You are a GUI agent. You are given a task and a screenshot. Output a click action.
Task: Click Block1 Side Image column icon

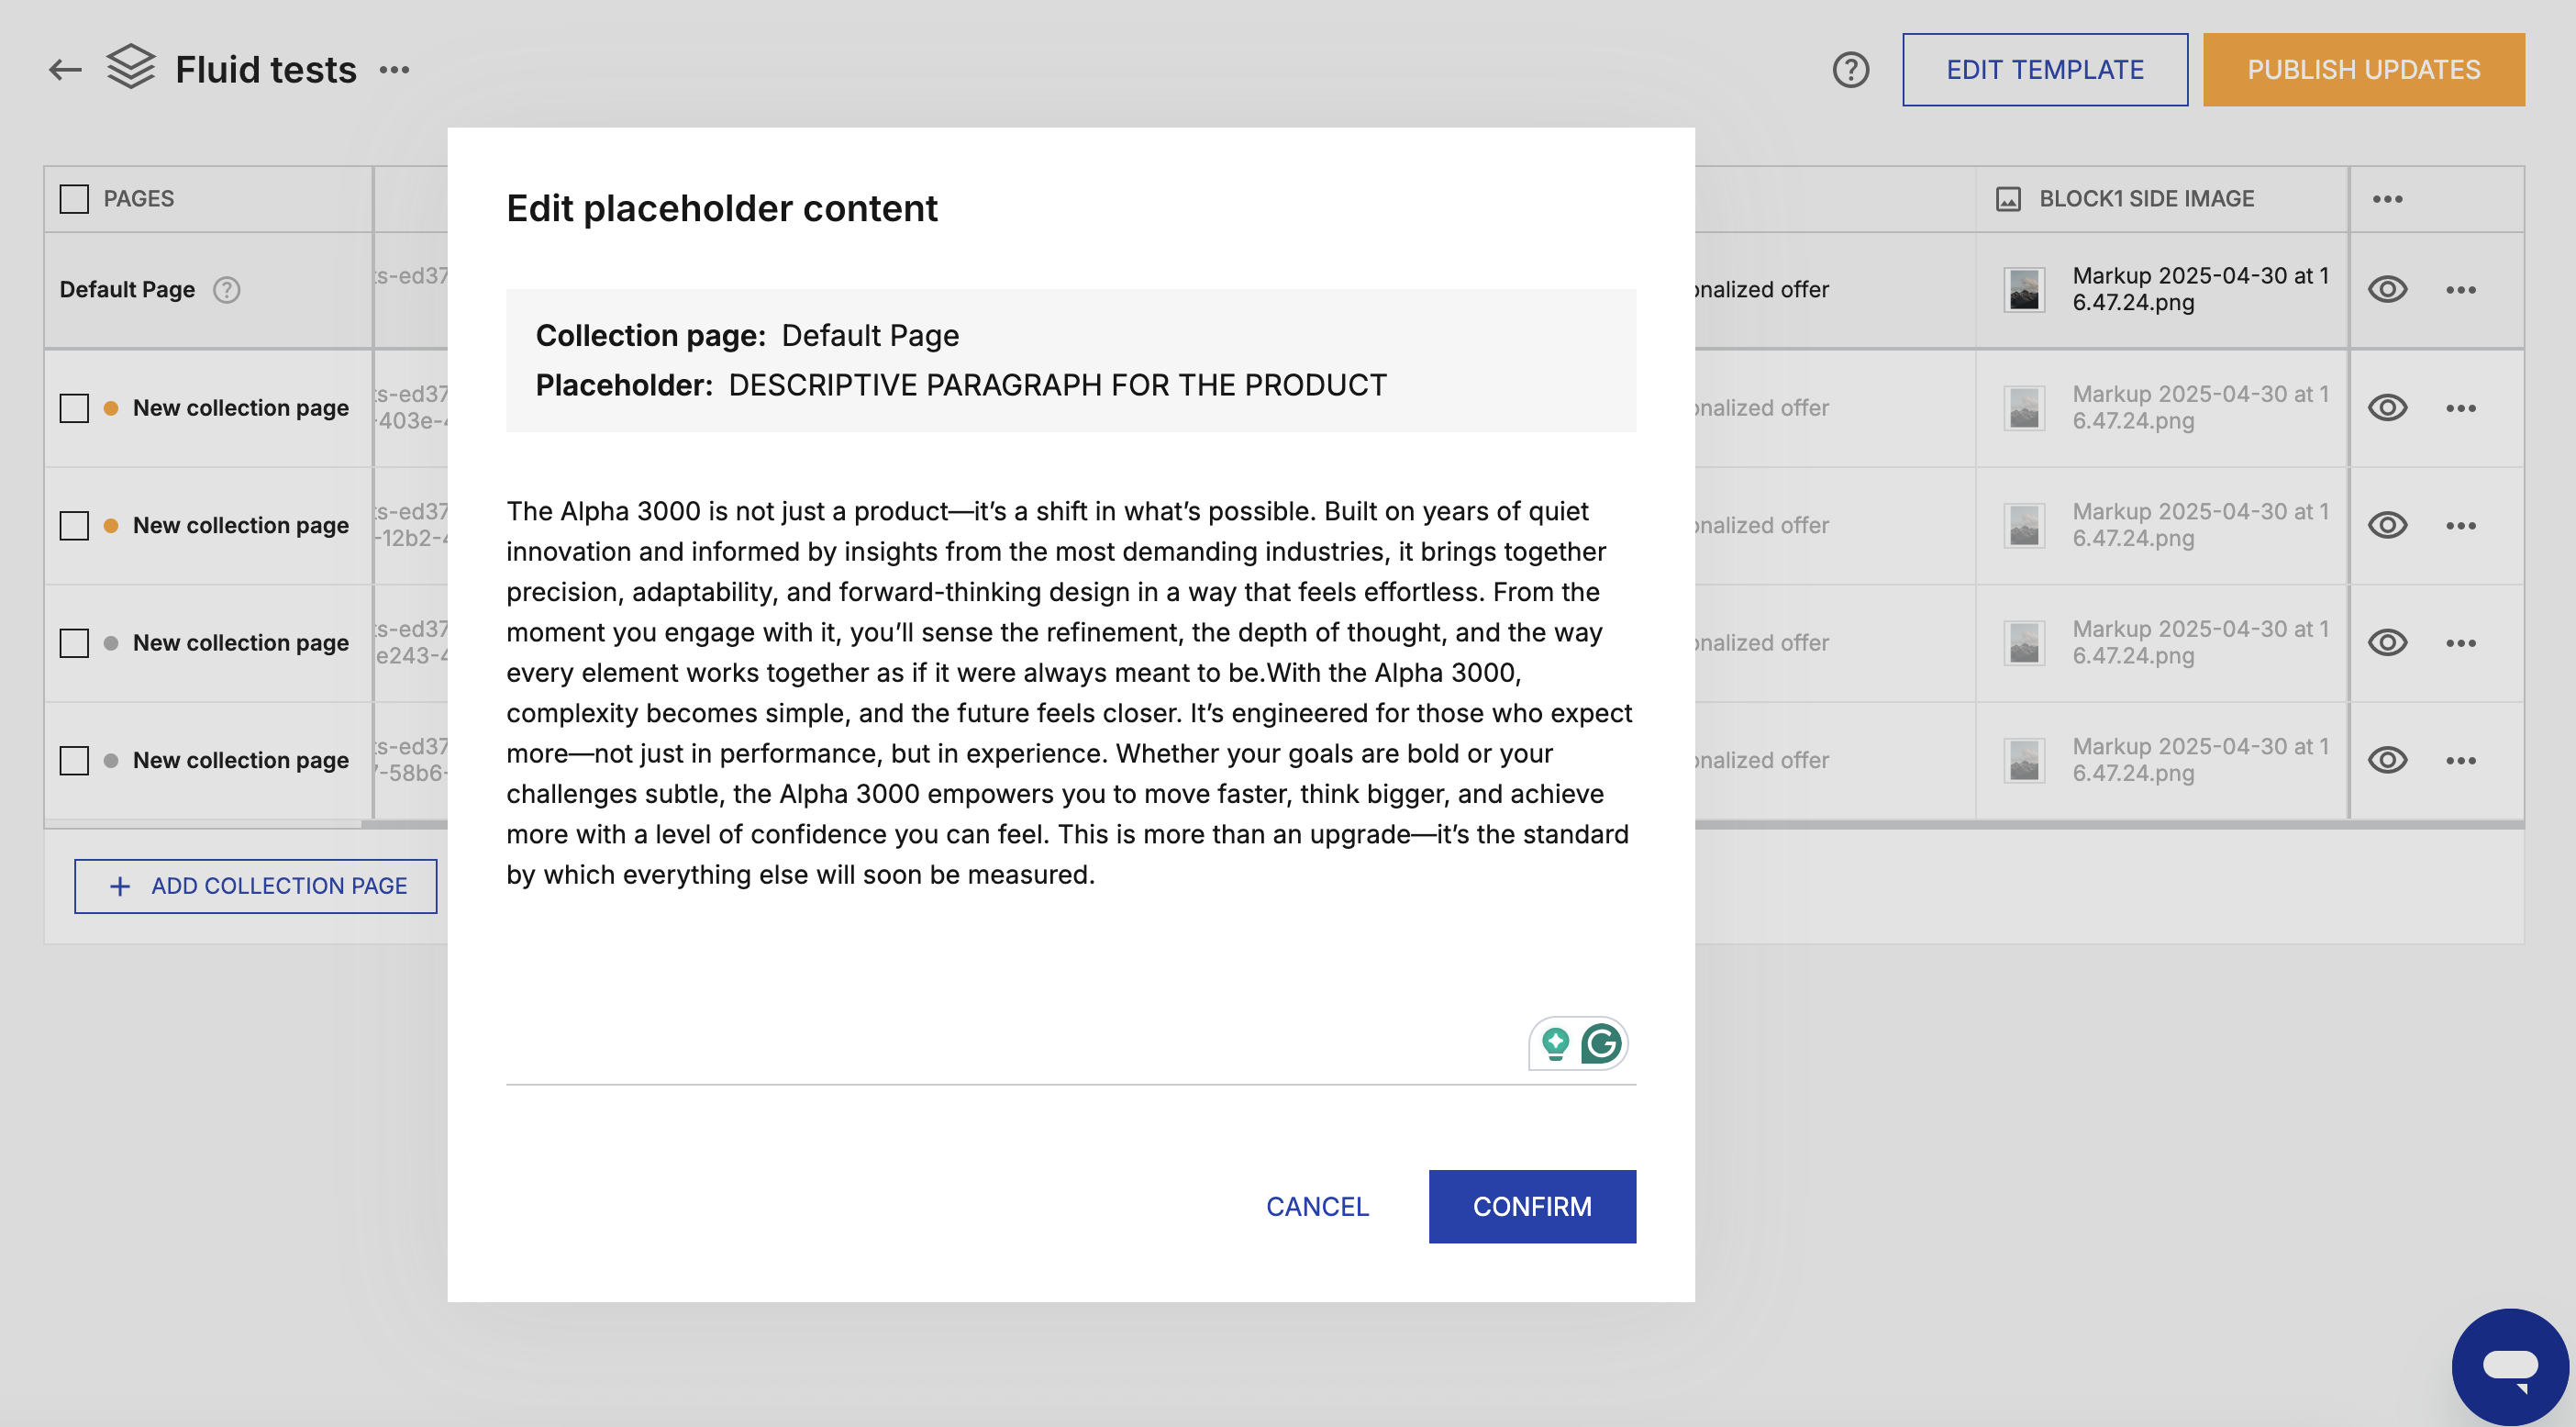(x=2008, y=199)
